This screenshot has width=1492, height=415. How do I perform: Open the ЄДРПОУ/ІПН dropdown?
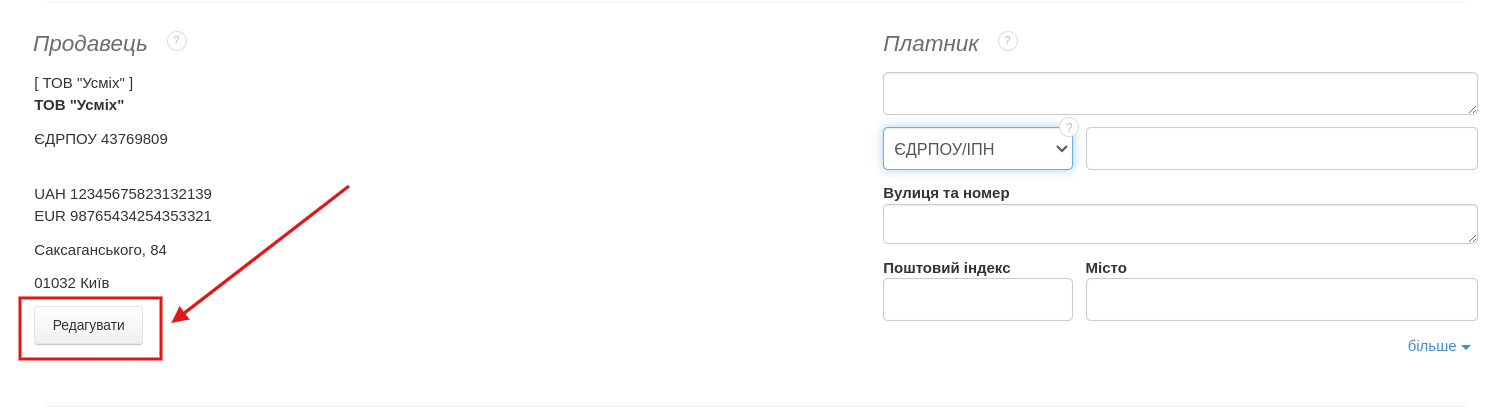click(x=977, y=149)
